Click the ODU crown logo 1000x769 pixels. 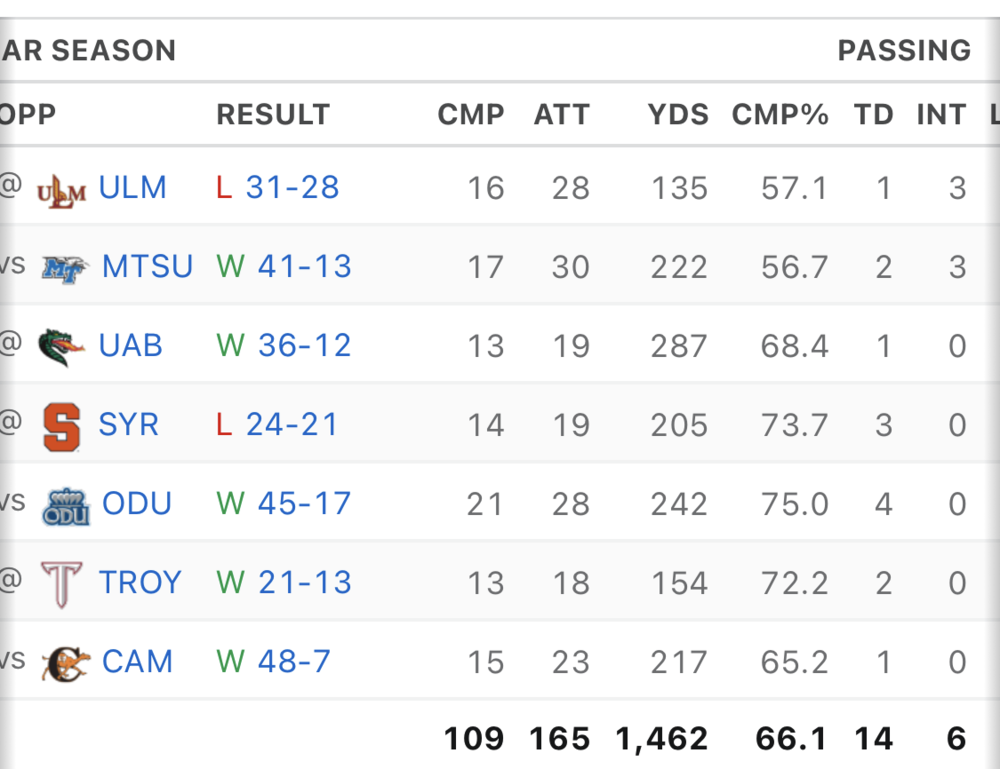point(66,505)
